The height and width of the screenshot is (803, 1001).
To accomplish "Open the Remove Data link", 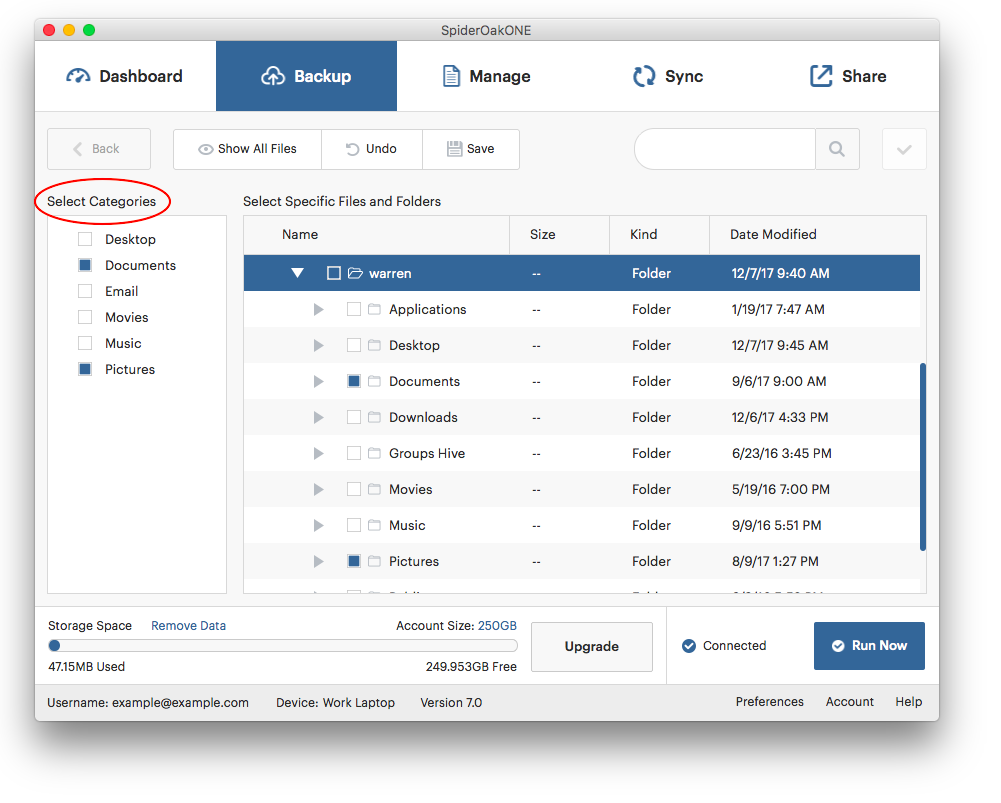I will point(188,626).
